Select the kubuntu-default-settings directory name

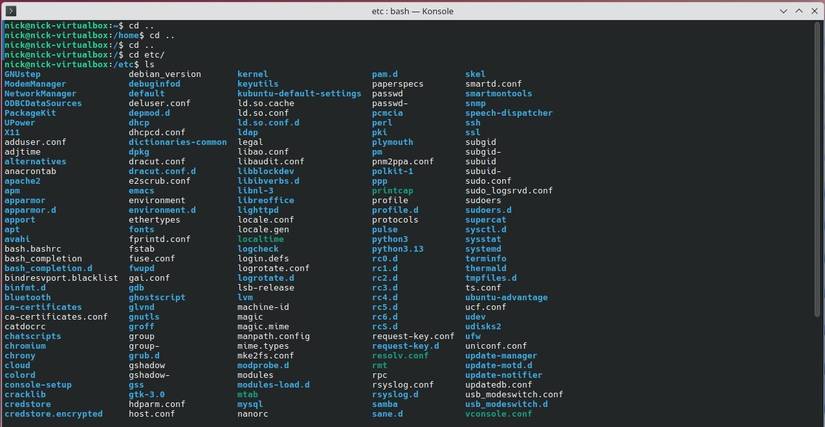[299, 93]
